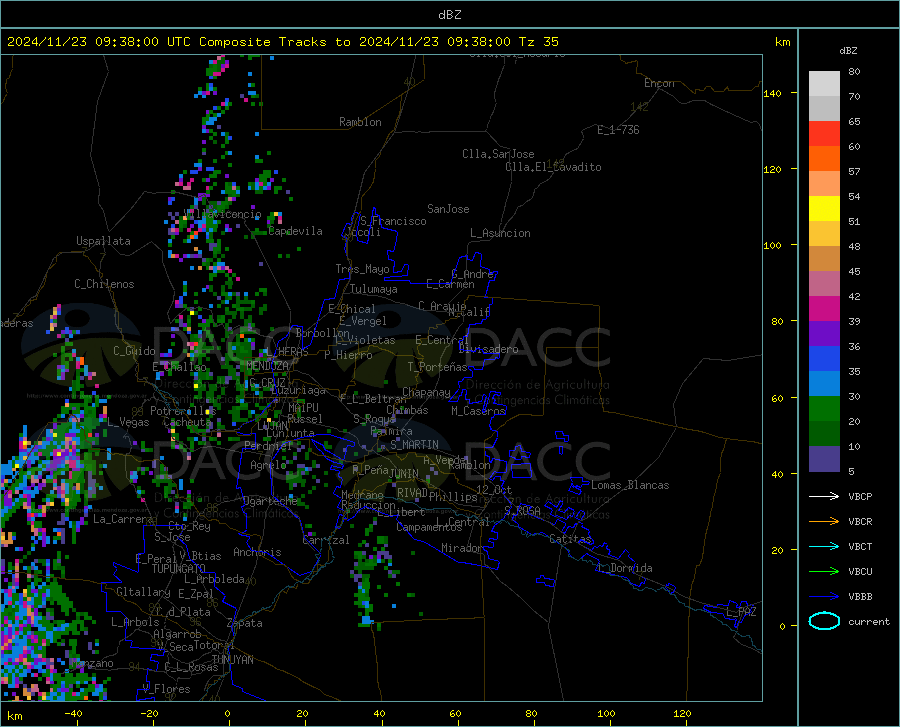Screen dimensions: 900x727
Task: Click the TUPUNGATO map label
Action: [179, 569]
